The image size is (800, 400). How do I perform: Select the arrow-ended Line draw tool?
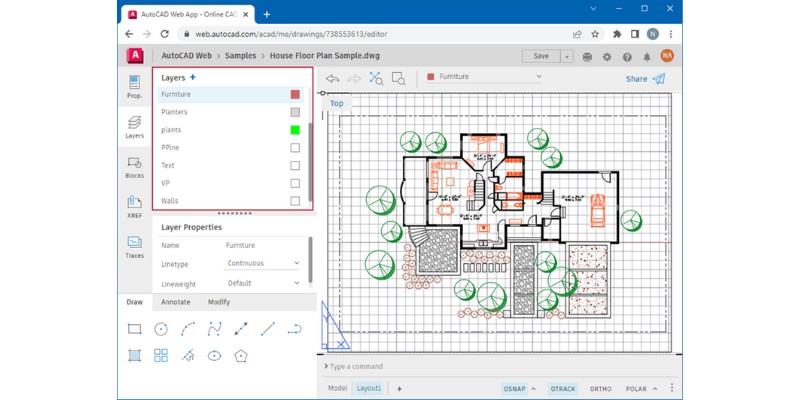[x=241, y=329]
